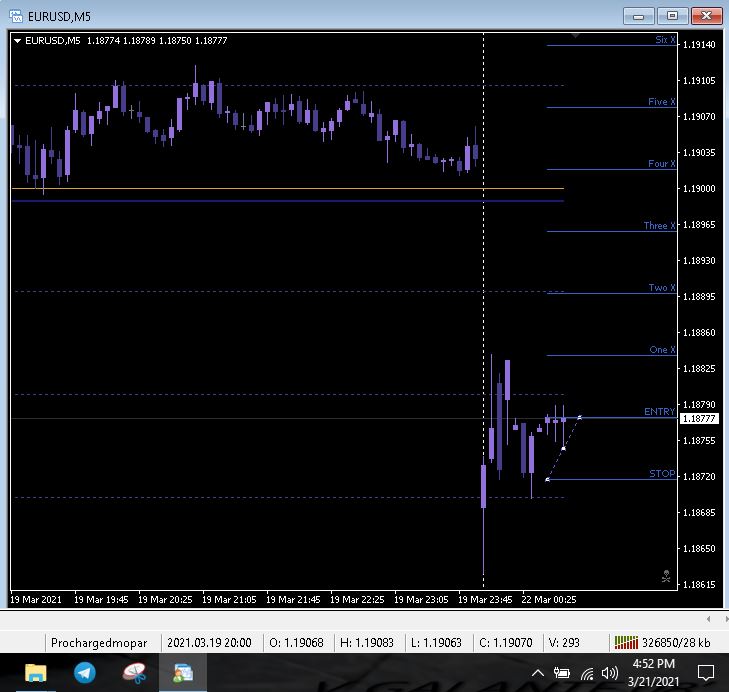Image resolution: width=729 pixels, height=692 pixels.
Task: Click the L: 1.19063 low price cell
Action: (x=436, y=643)
